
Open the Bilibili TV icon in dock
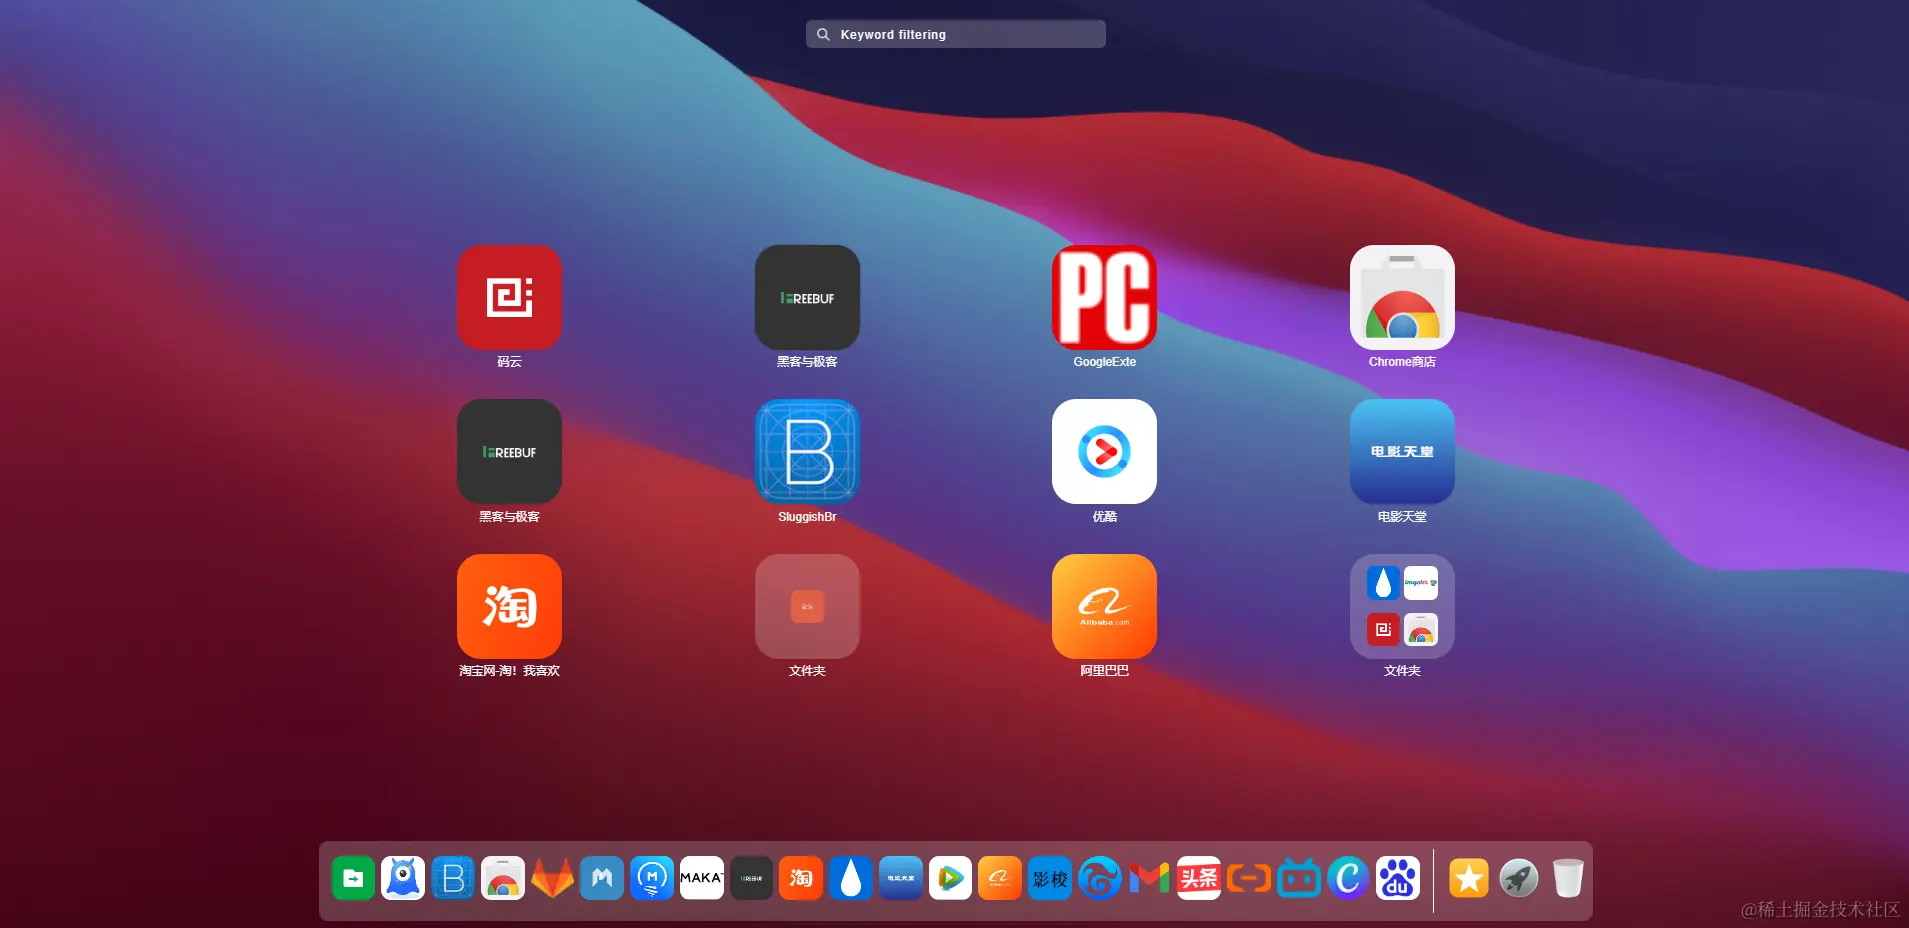(x=1299, y=878)
